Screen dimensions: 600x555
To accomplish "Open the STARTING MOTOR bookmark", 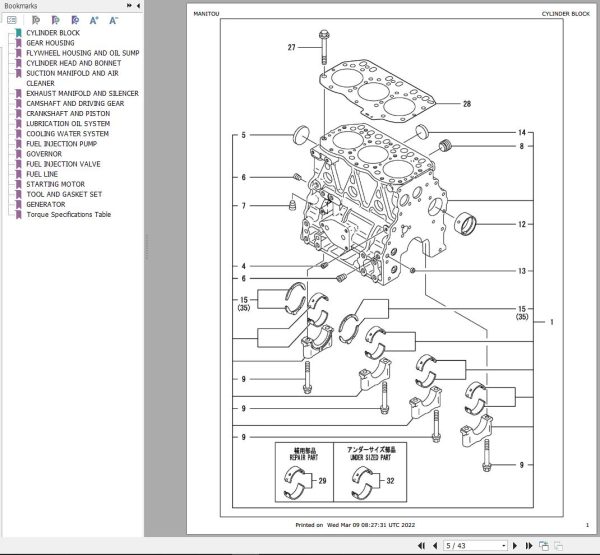I will [55, 184].
